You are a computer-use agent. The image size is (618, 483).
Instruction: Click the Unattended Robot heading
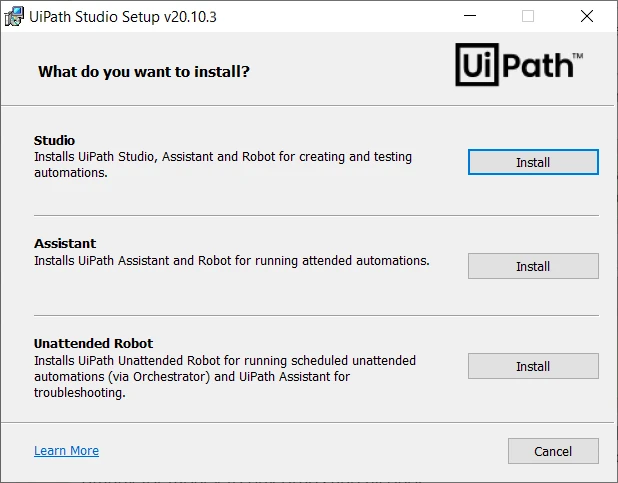[x=93, y=343]
